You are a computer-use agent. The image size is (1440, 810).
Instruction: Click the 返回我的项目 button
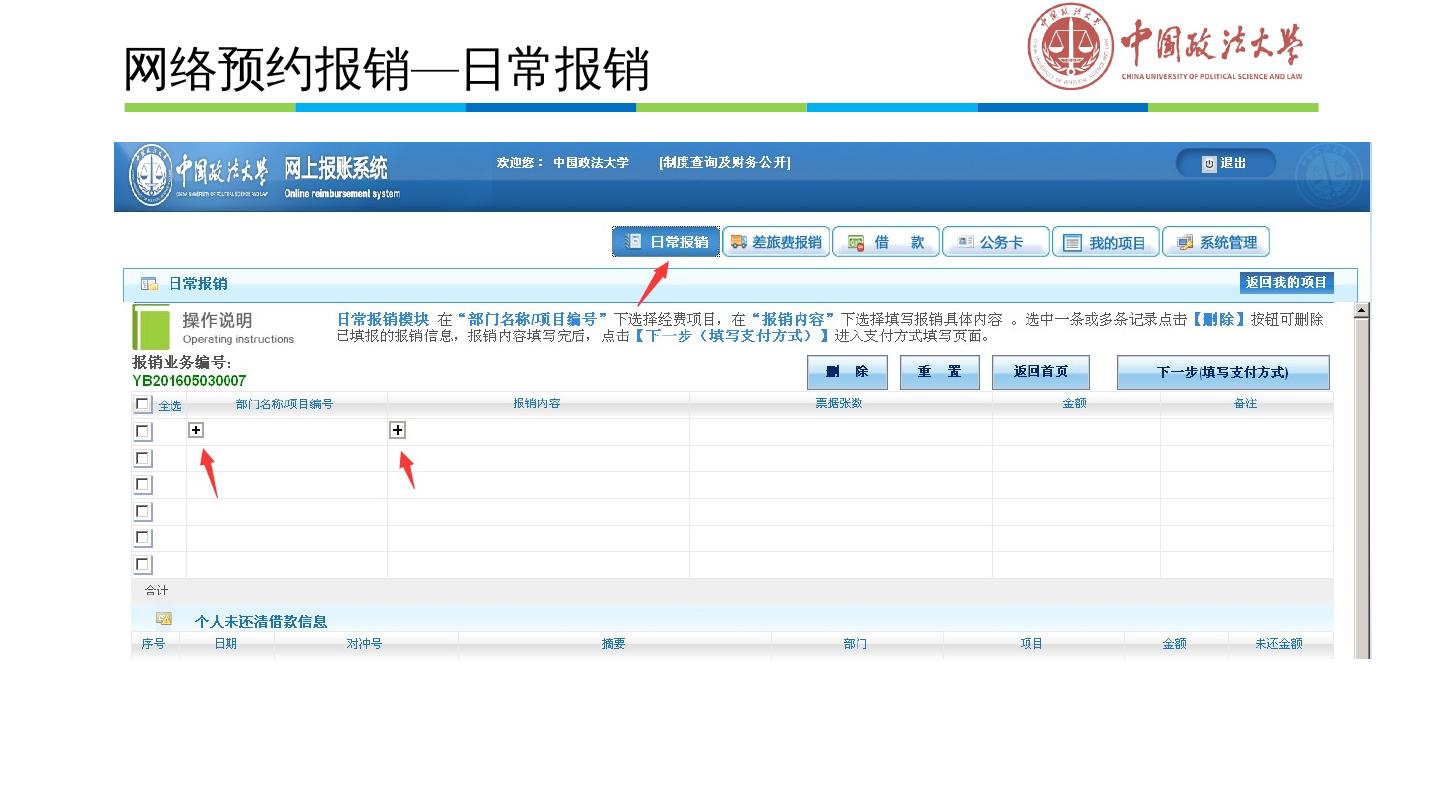pos(1286,283)
